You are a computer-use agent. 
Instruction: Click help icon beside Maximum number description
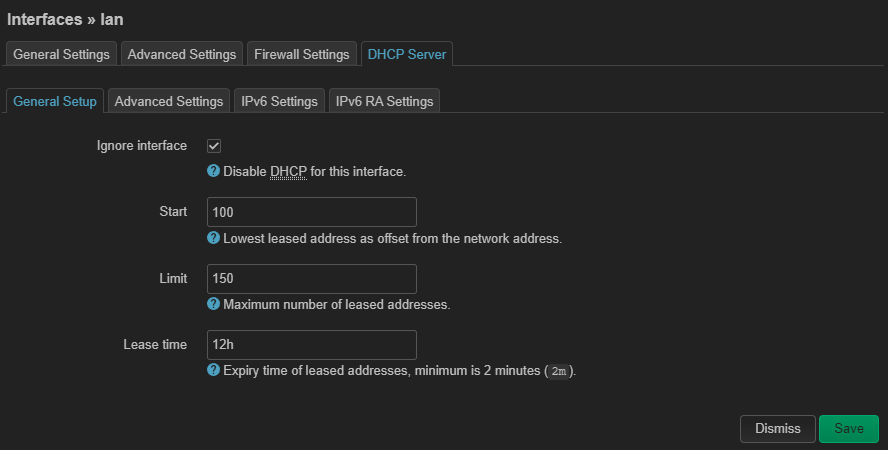[x=213, y=304]
